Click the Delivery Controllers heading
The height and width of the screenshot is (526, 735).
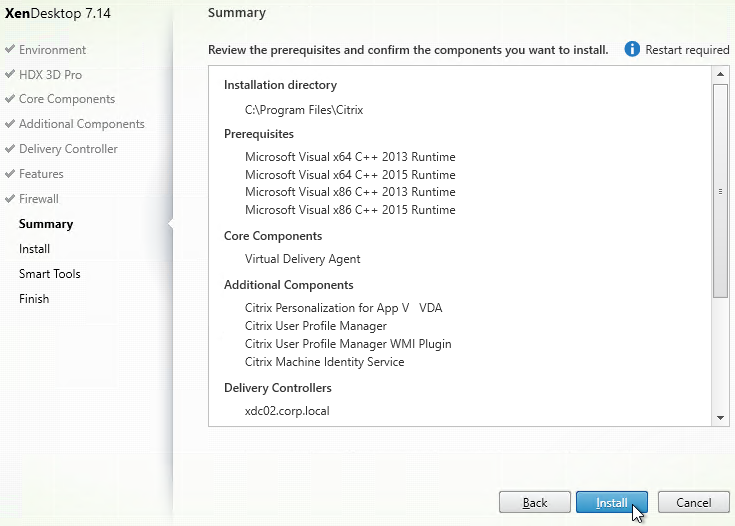(x=278, y=388)
